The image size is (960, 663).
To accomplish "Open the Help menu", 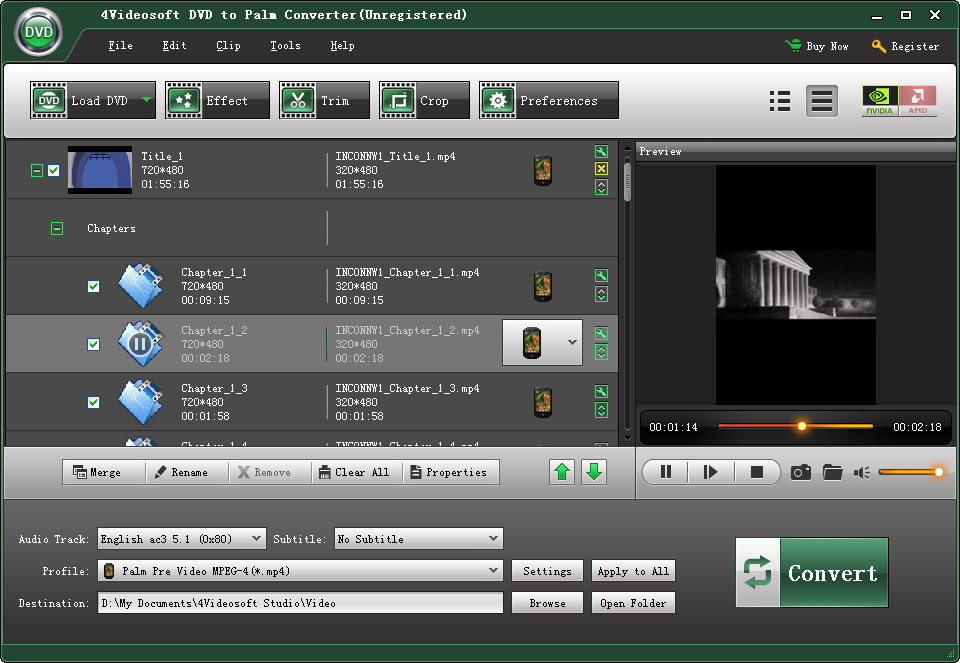I will [342, 45].
